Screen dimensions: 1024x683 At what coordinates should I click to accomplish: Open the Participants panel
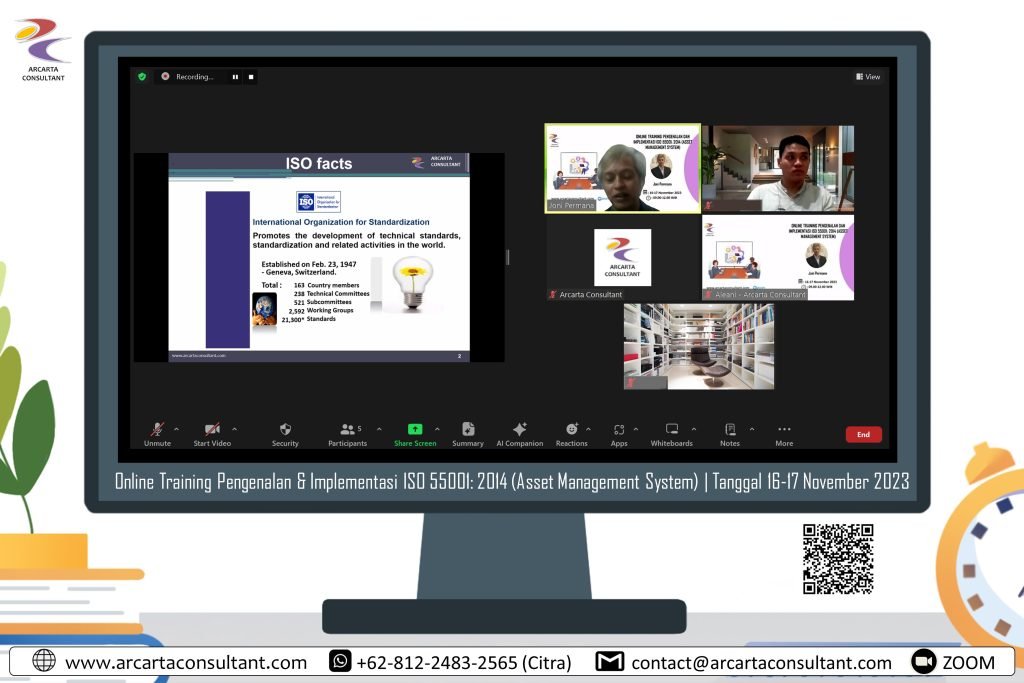point(347,430)
